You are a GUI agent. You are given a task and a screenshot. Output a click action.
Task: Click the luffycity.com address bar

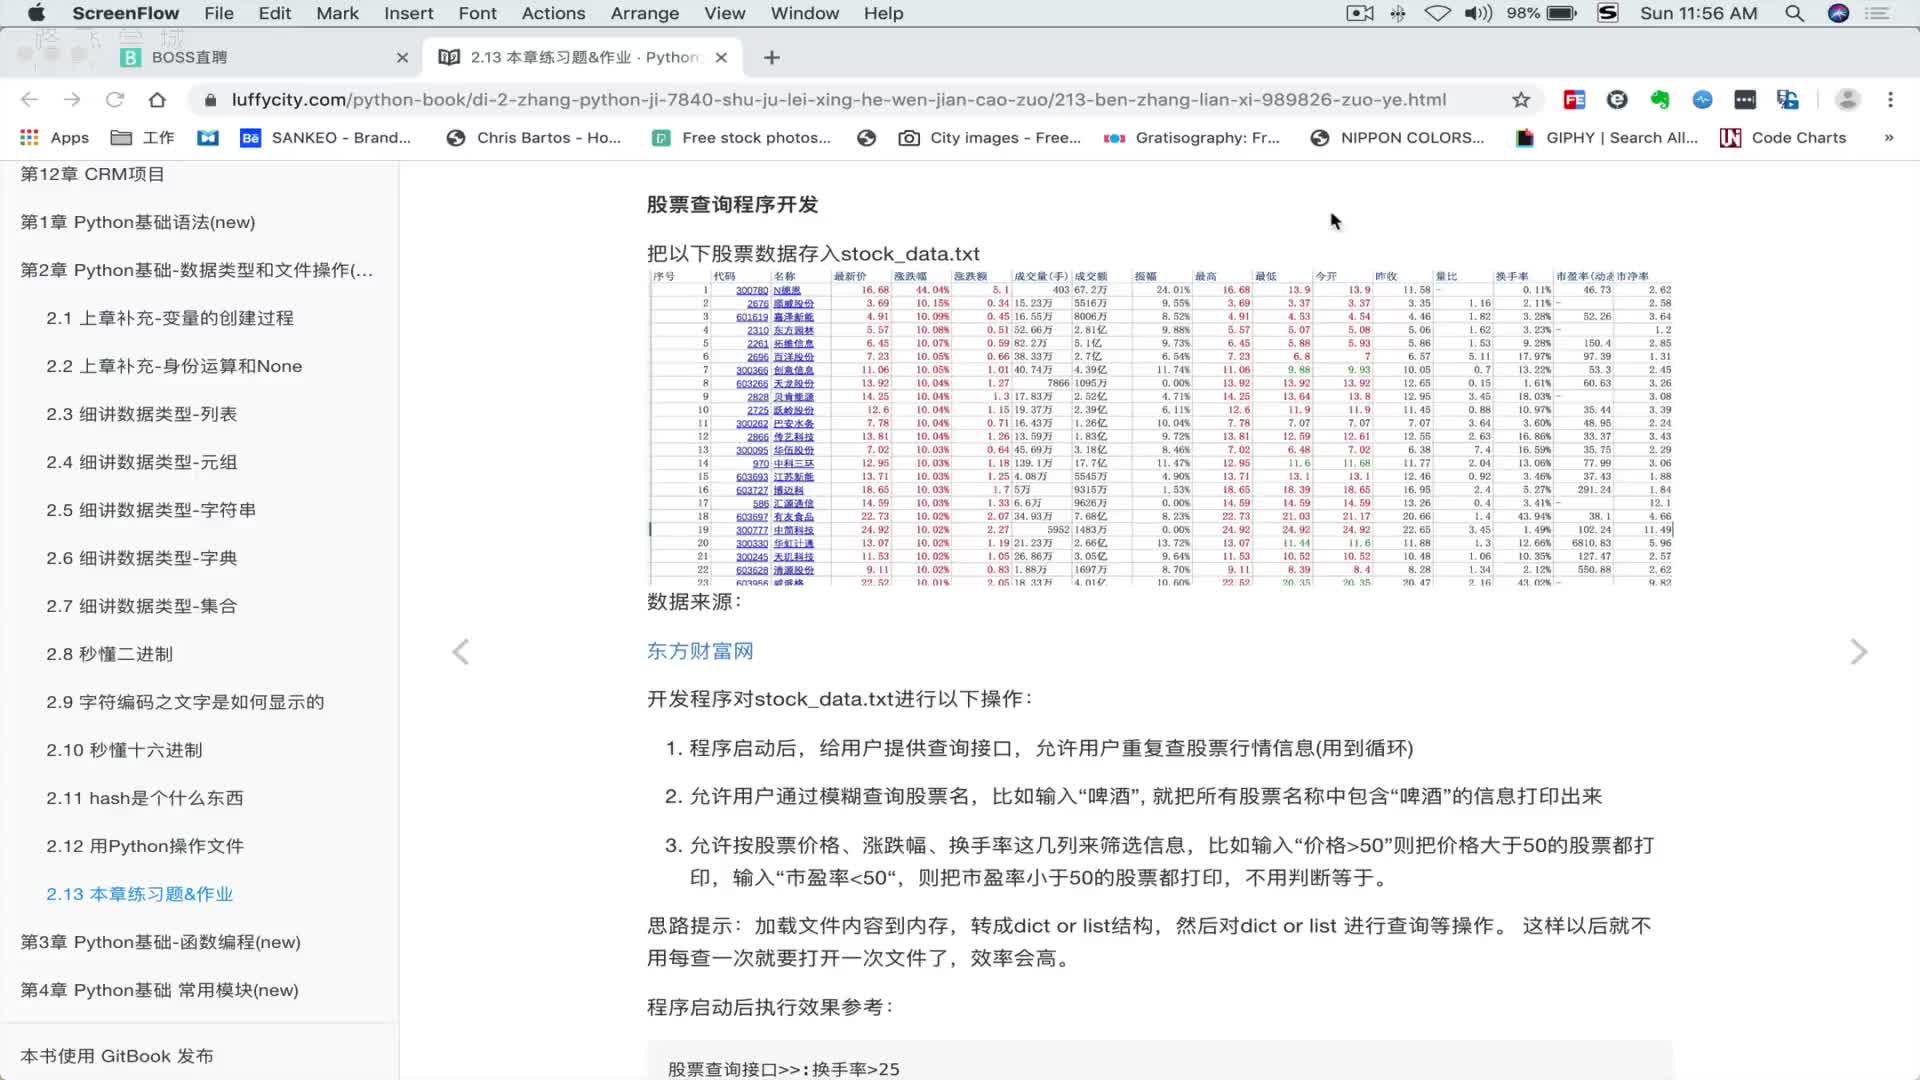click(838, 99)
